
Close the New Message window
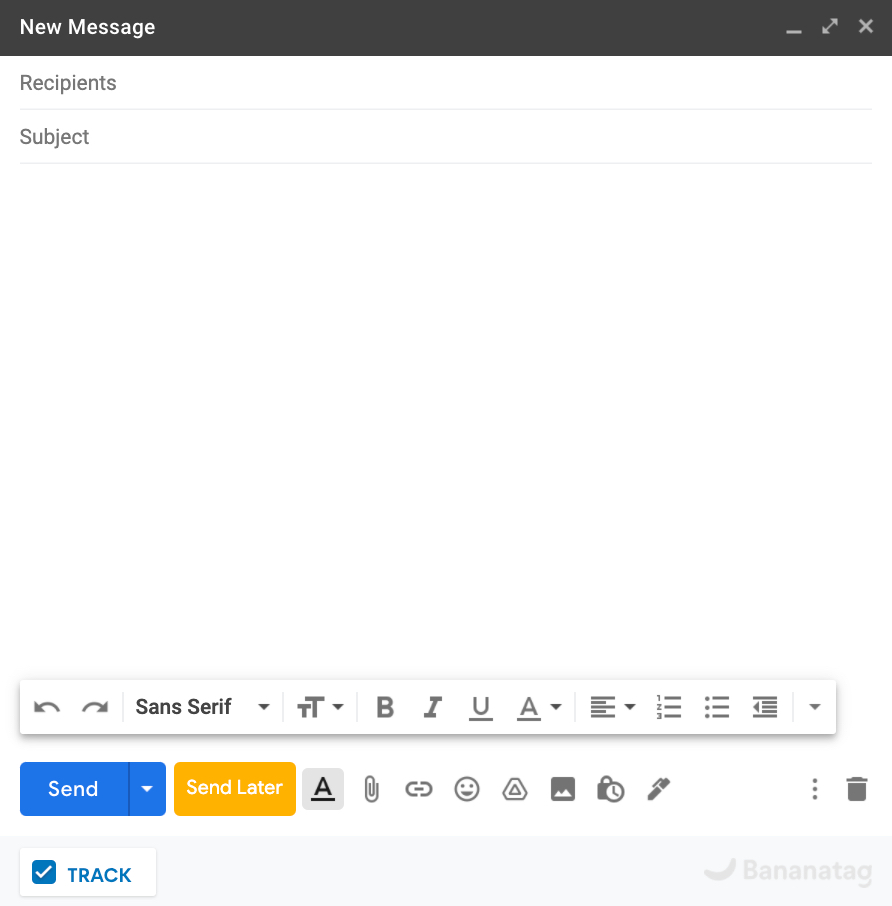[x=866, y=26]
